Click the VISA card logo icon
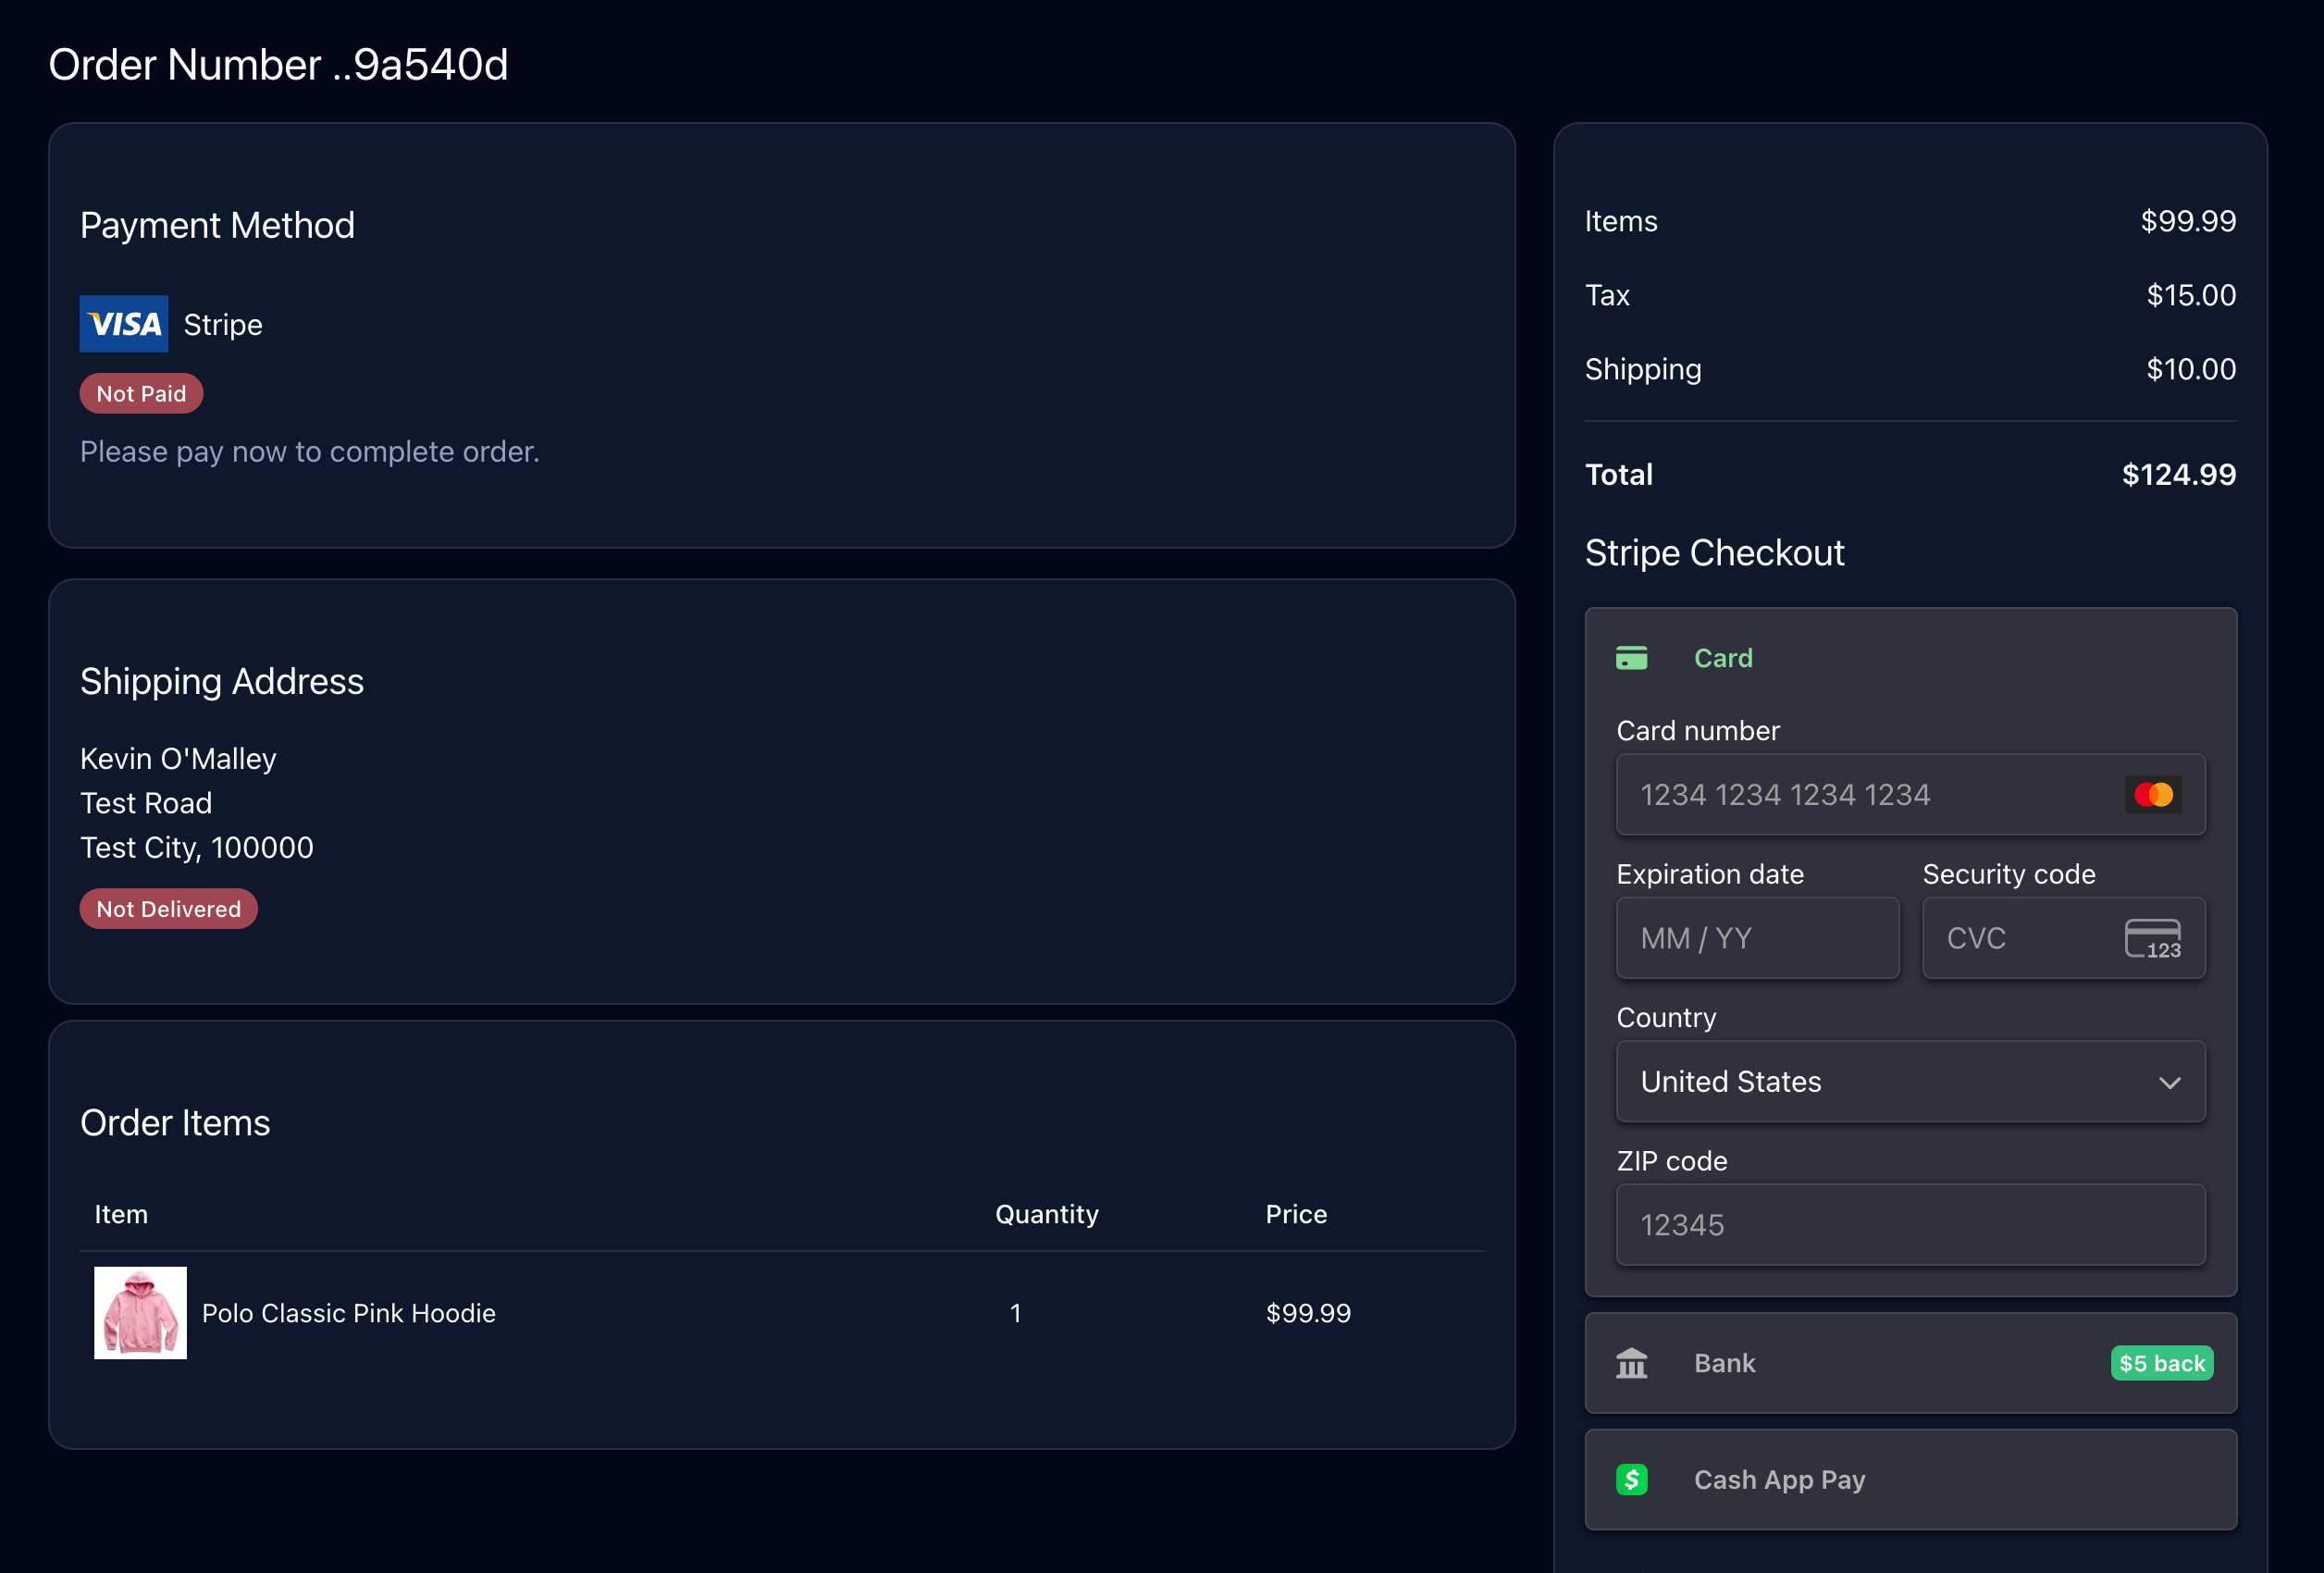2324x1573 pixels. tap(124, 324)
